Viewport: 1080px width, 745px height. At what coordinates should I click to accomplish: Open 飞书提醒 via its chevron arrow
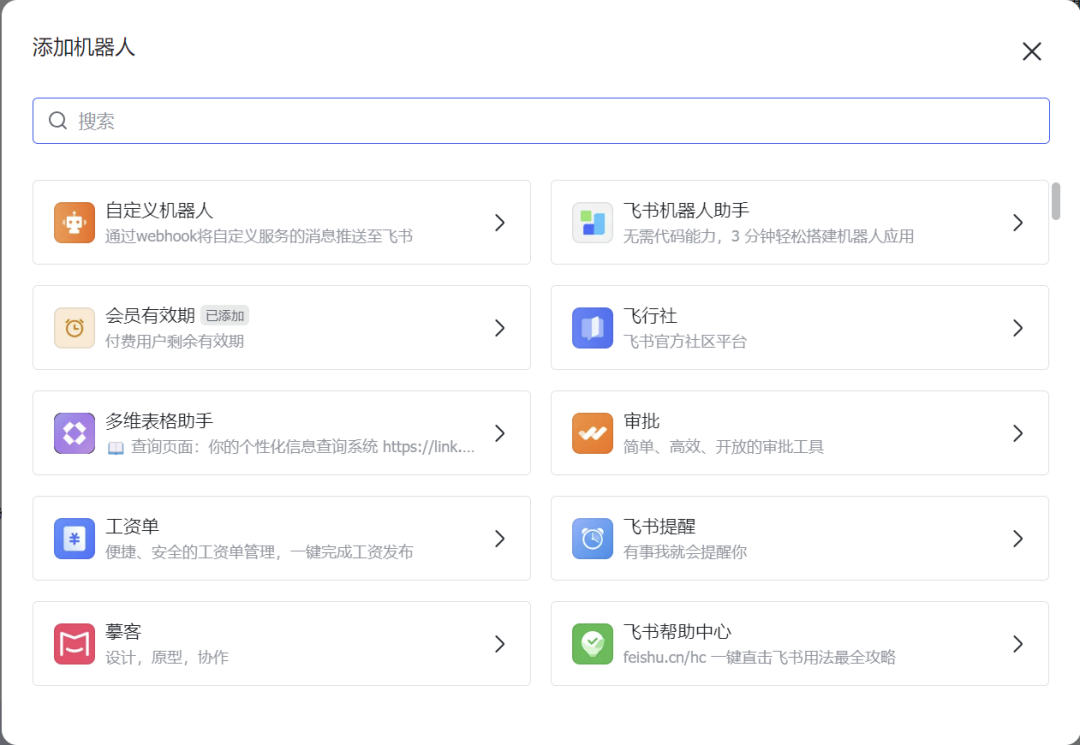(1018, 538)
